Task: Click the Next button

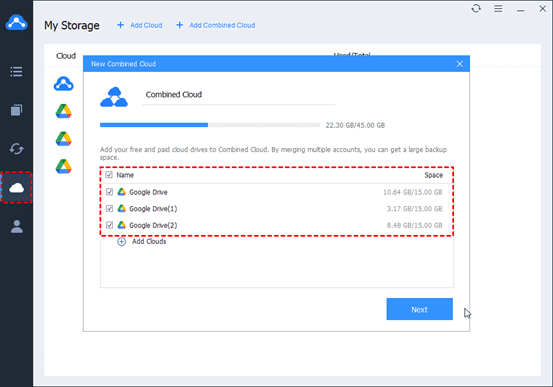Action: pos(419,309)
